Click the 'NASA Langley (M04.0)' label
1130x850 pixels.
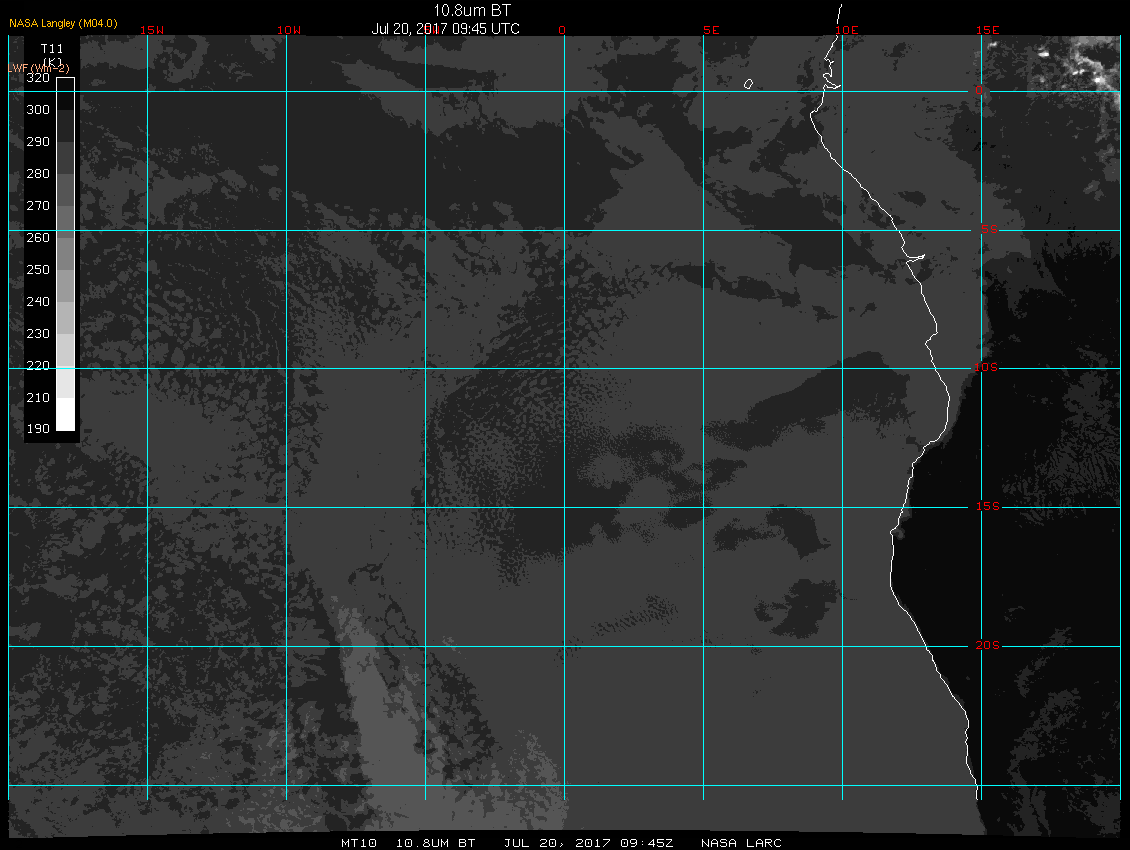tap(63, 23)
